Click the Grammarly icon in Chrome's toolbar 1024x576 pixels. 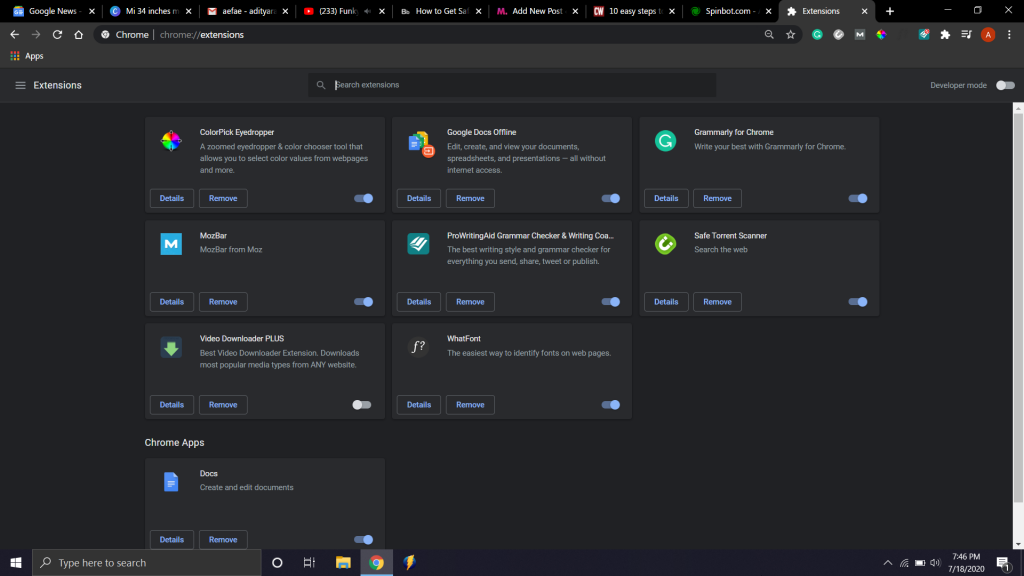point(817,35)
